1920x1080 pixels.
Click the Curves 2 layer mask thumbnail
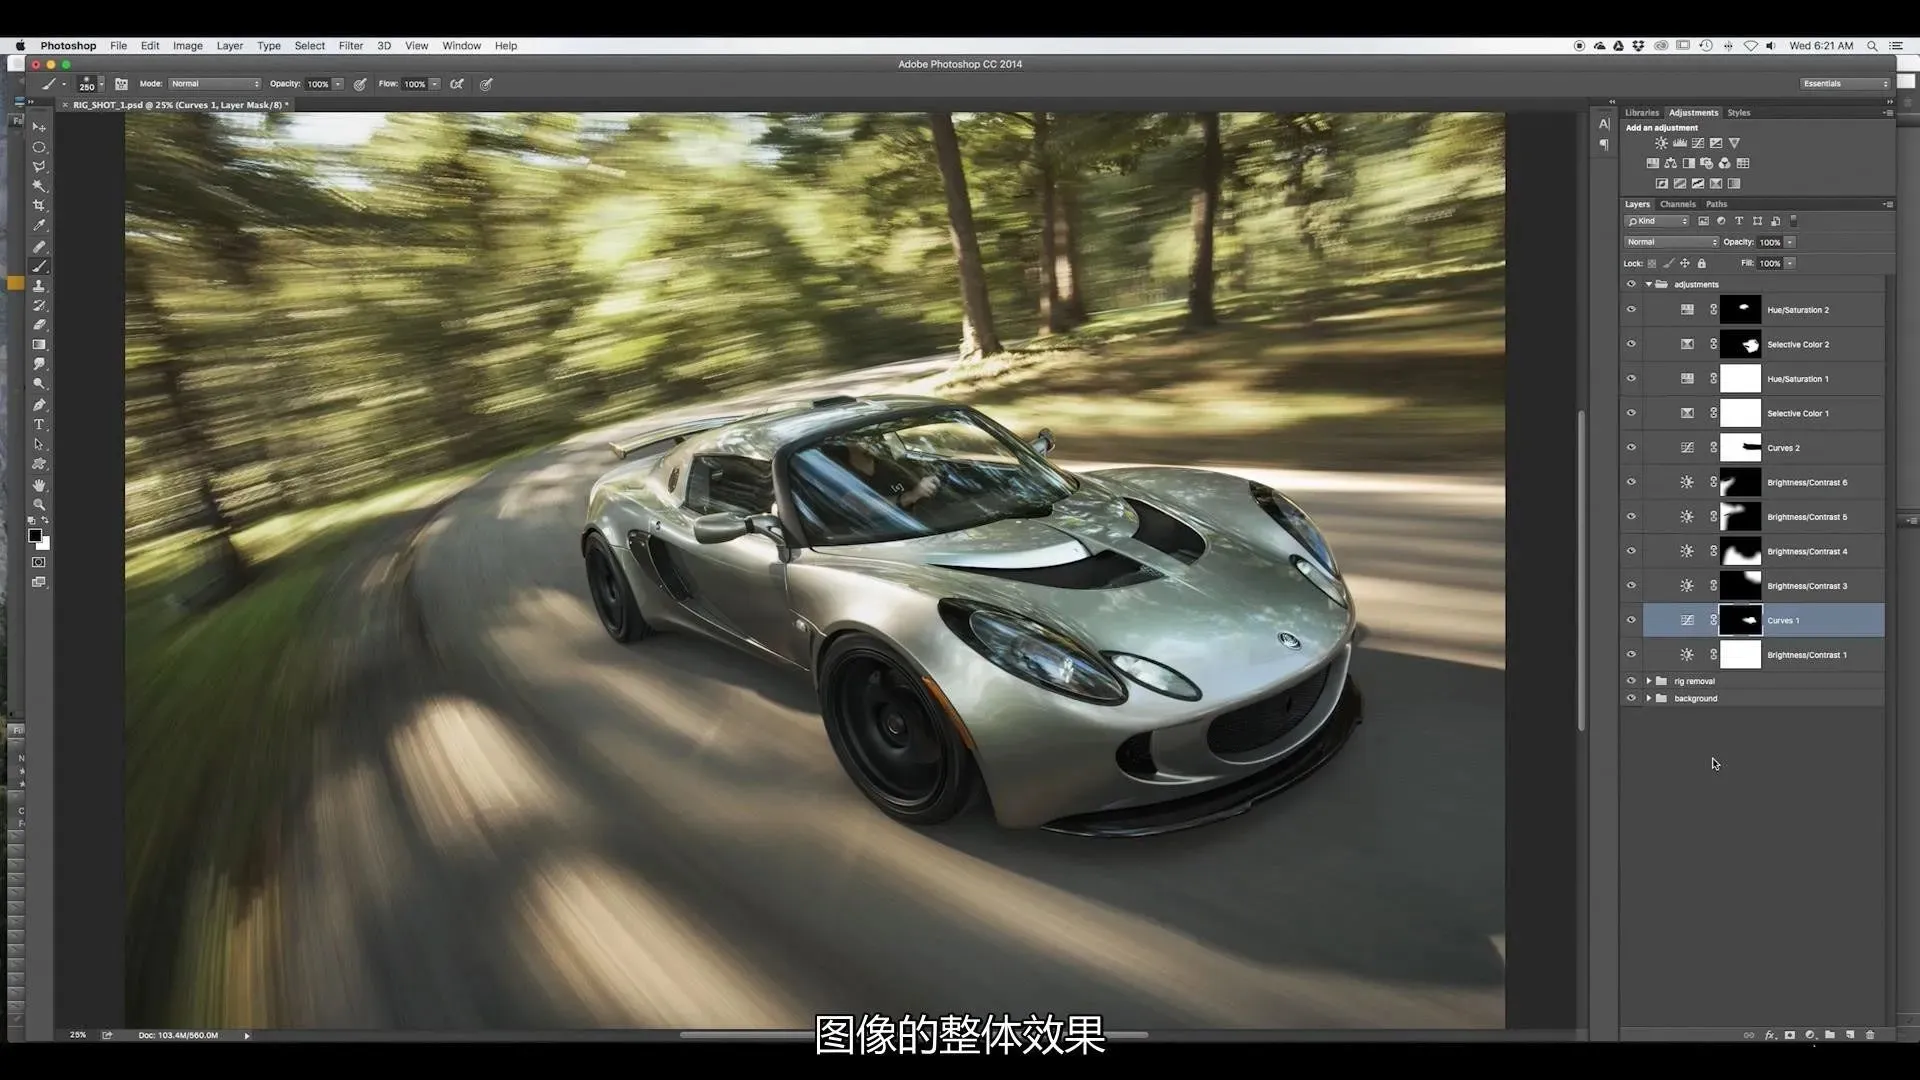click(1740, 448)
